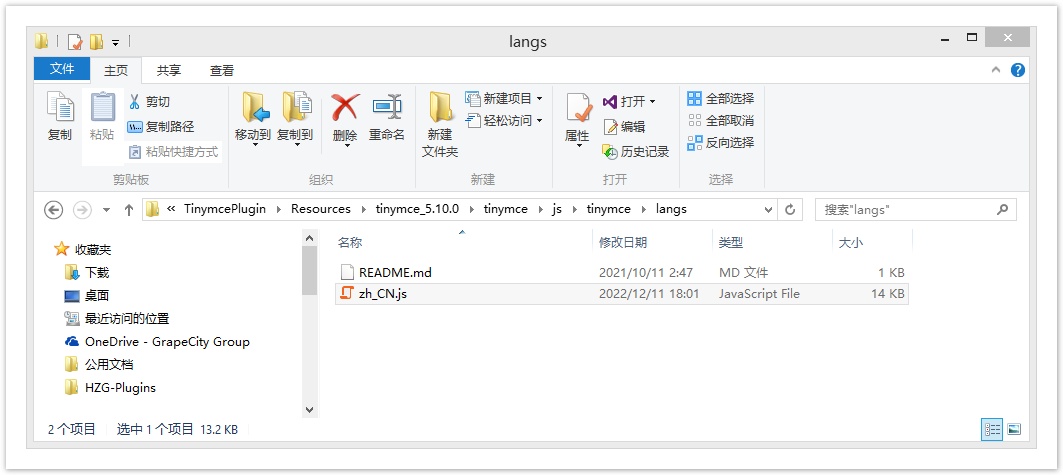Open the Easy access (轻松访问) dropdown arrow
The image size is (1063, 475).
[540, 121]
